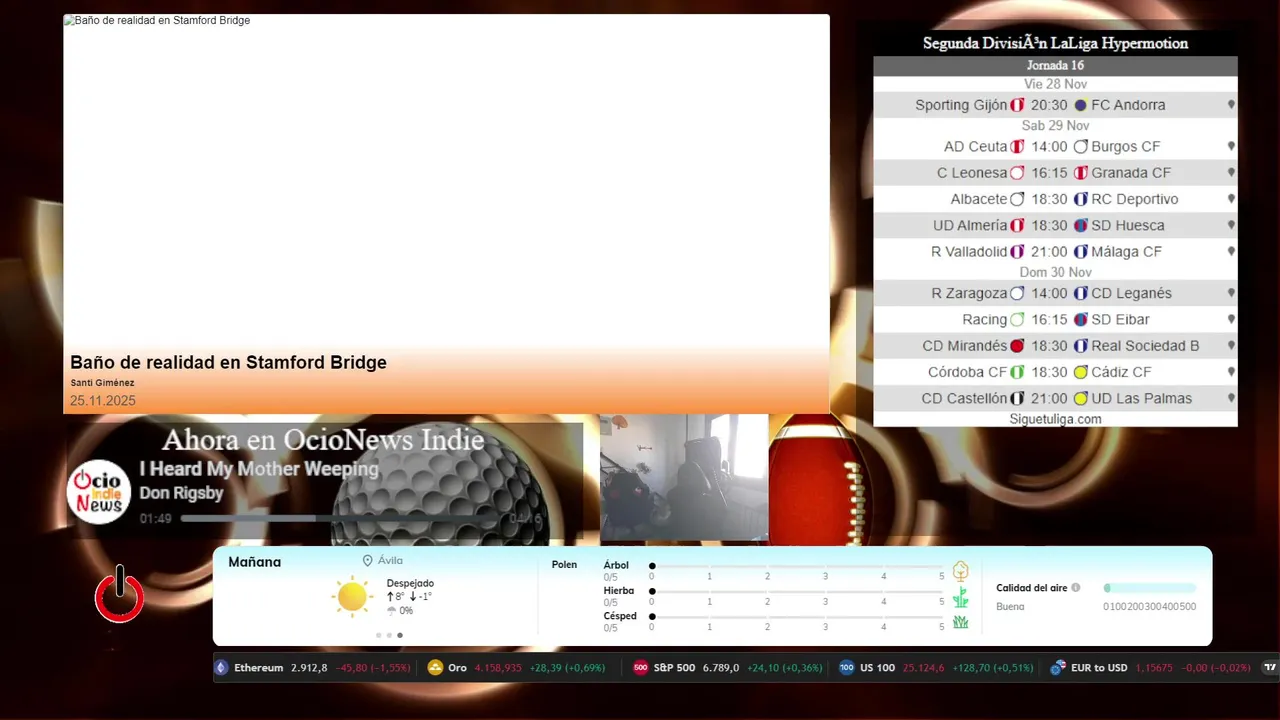
Task: Open the TradingView logo at ticker end
Action: coord(1271,668)
